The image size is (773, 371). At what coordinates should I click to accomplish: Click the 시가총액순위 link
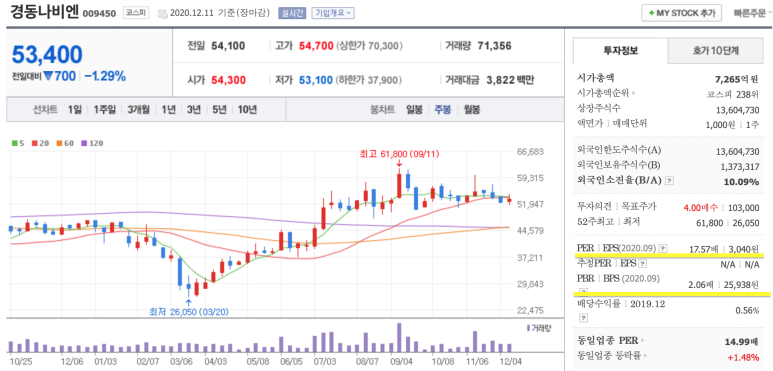[x=603, y=93]
